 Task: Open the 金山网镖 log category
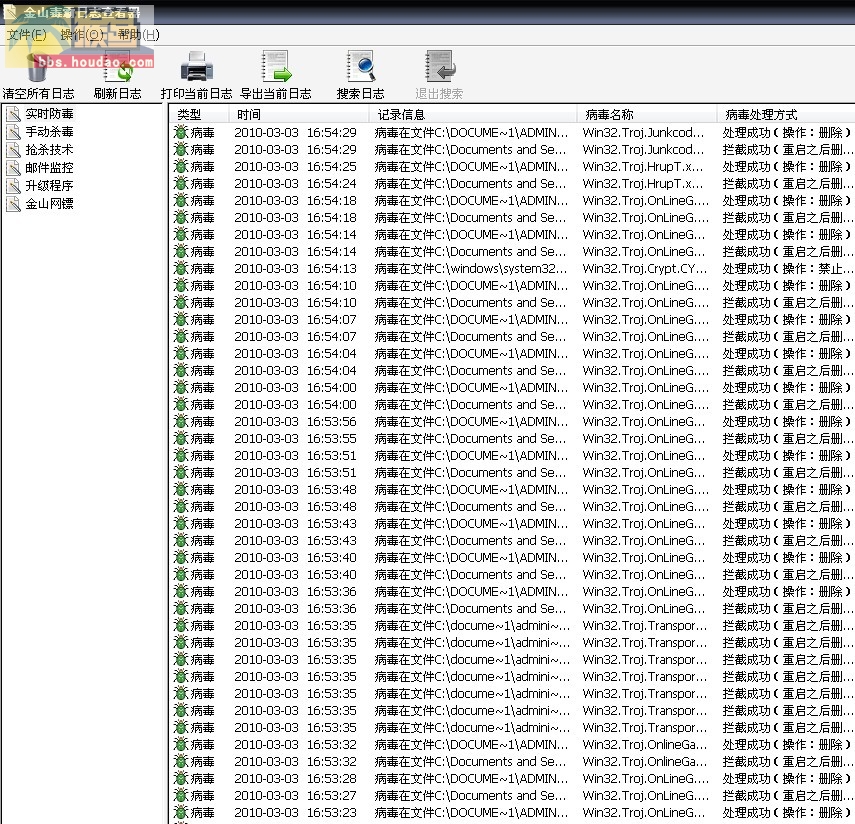tap(49, 204)
